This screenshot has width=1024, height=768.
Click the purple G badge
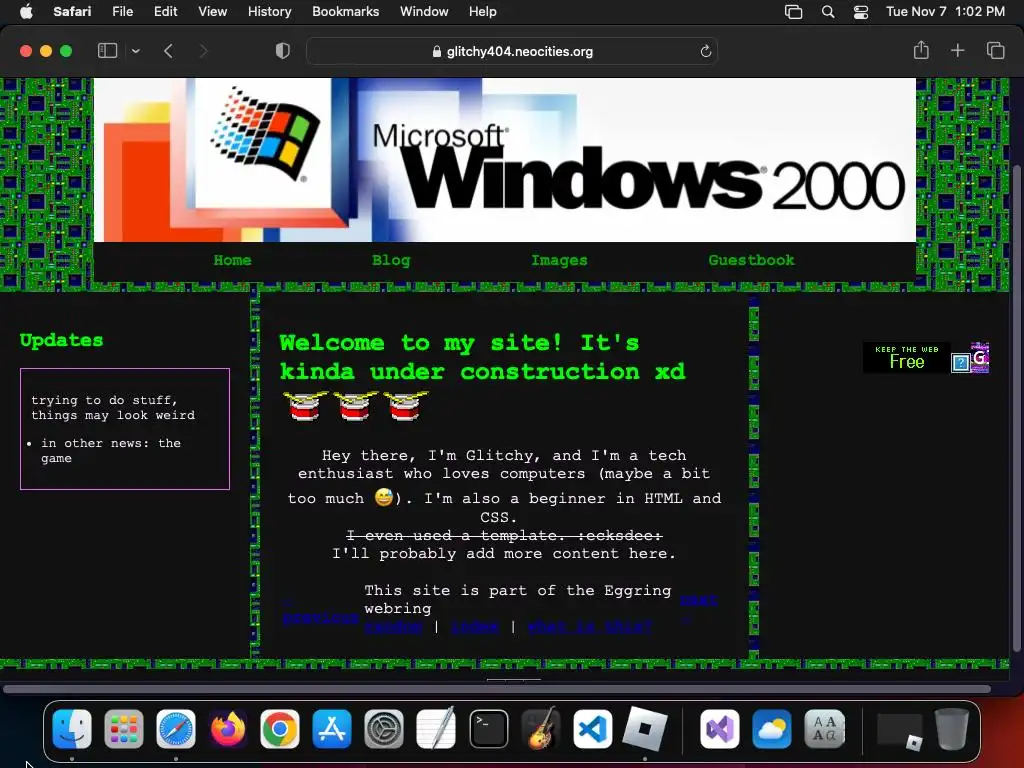click(980, 357)
